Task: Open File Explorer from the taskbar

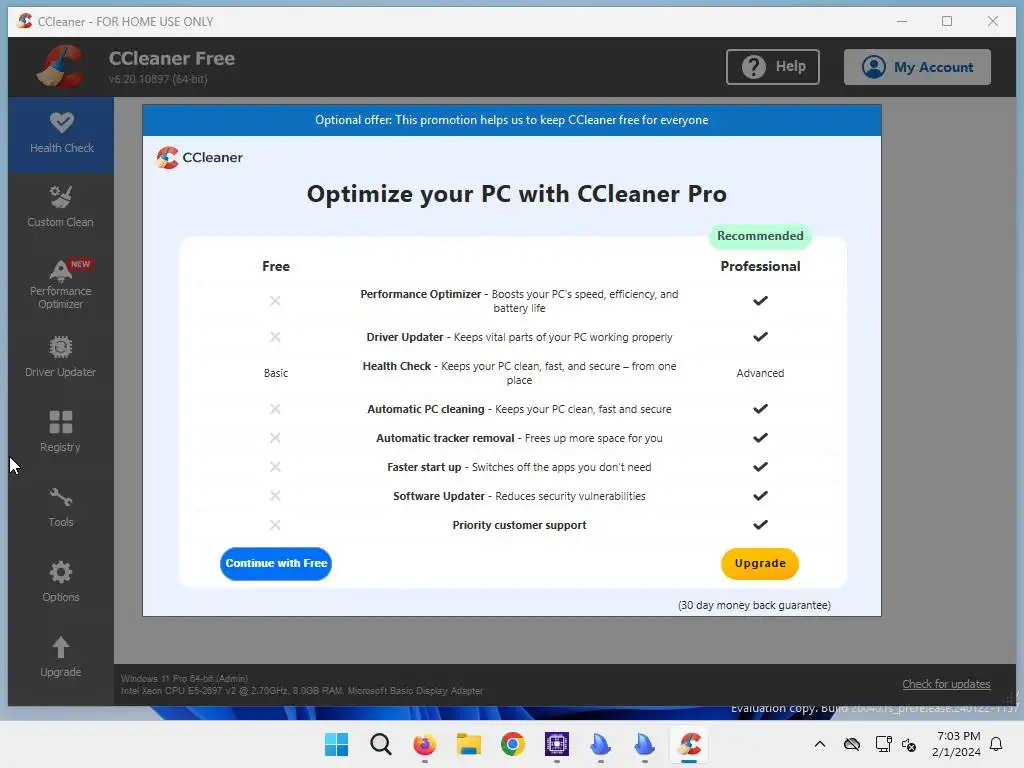Action: coord(468,744)
